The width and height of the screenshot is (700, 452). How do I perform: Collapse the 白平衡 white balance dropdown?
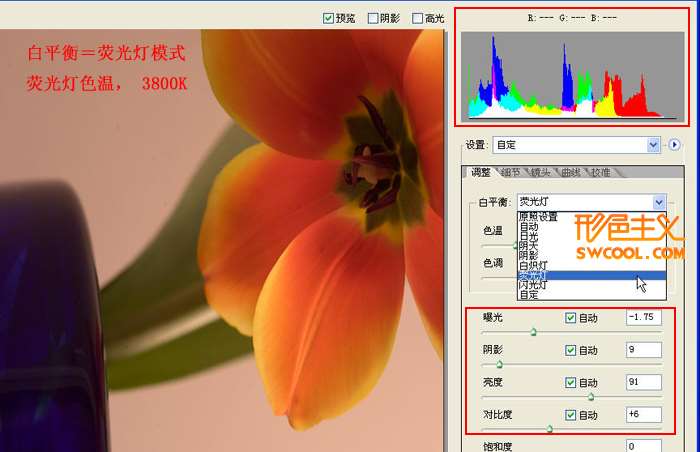click(x=657, y=202)
